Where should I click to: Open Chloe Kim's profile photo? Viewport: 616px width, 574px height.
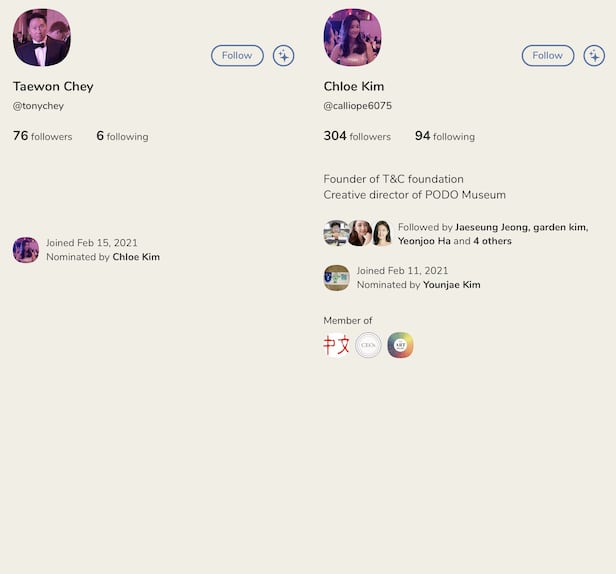coord(352,38)
